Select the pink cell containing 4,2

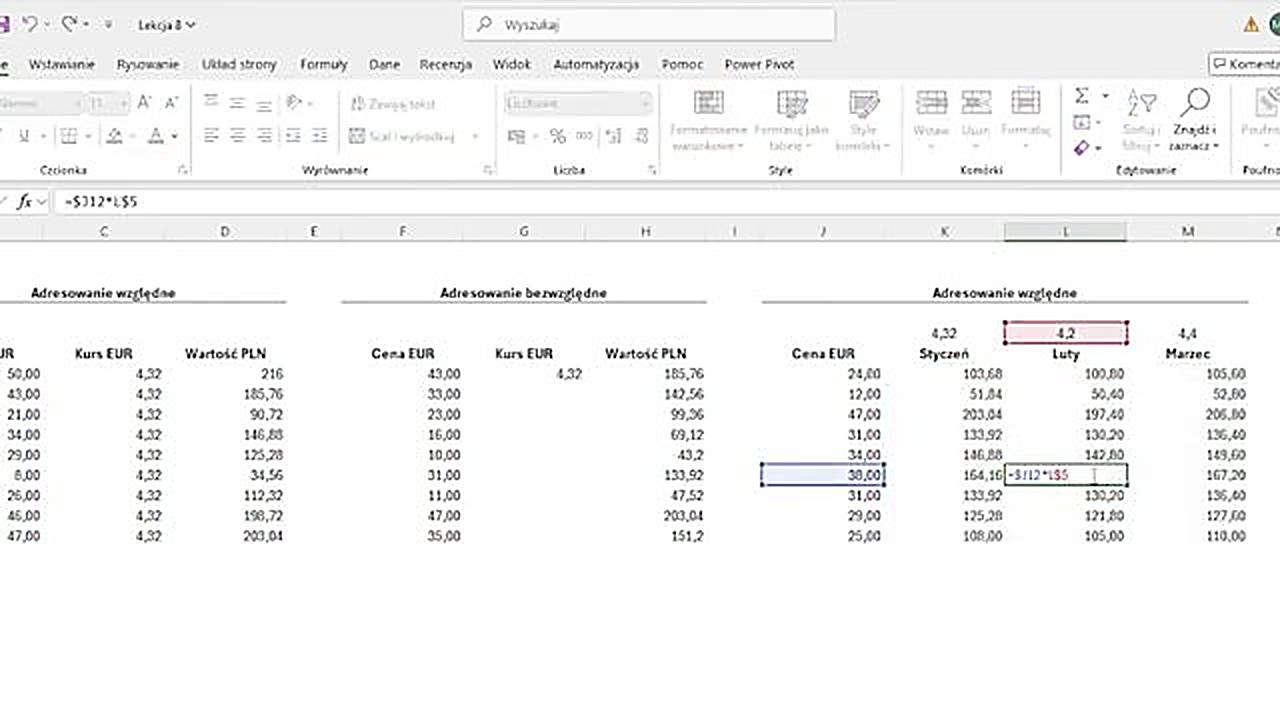coord(1065,333)
